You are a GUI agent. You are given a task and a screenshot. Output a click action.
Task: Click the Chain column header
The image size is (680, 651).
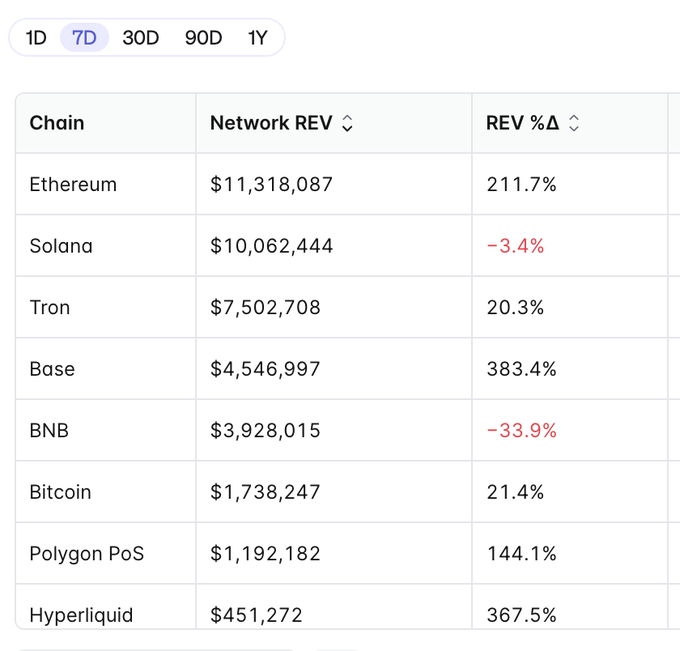pos(57,123)
